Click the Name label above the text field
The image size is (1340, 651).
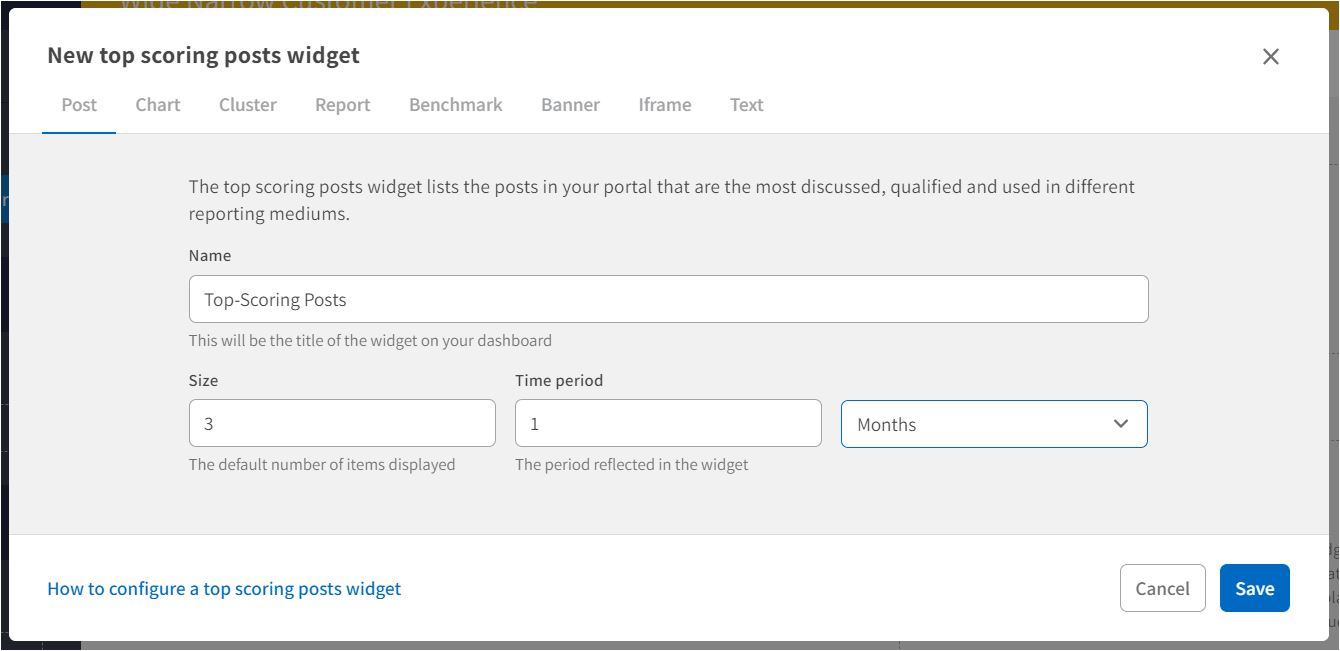pos(210,256)
